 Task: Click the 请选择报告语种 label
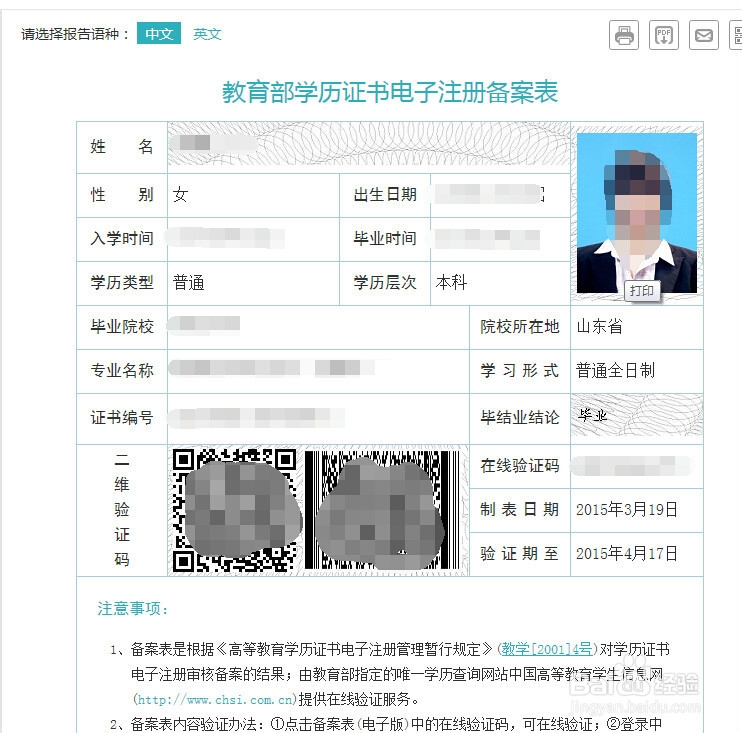point(75,34)
